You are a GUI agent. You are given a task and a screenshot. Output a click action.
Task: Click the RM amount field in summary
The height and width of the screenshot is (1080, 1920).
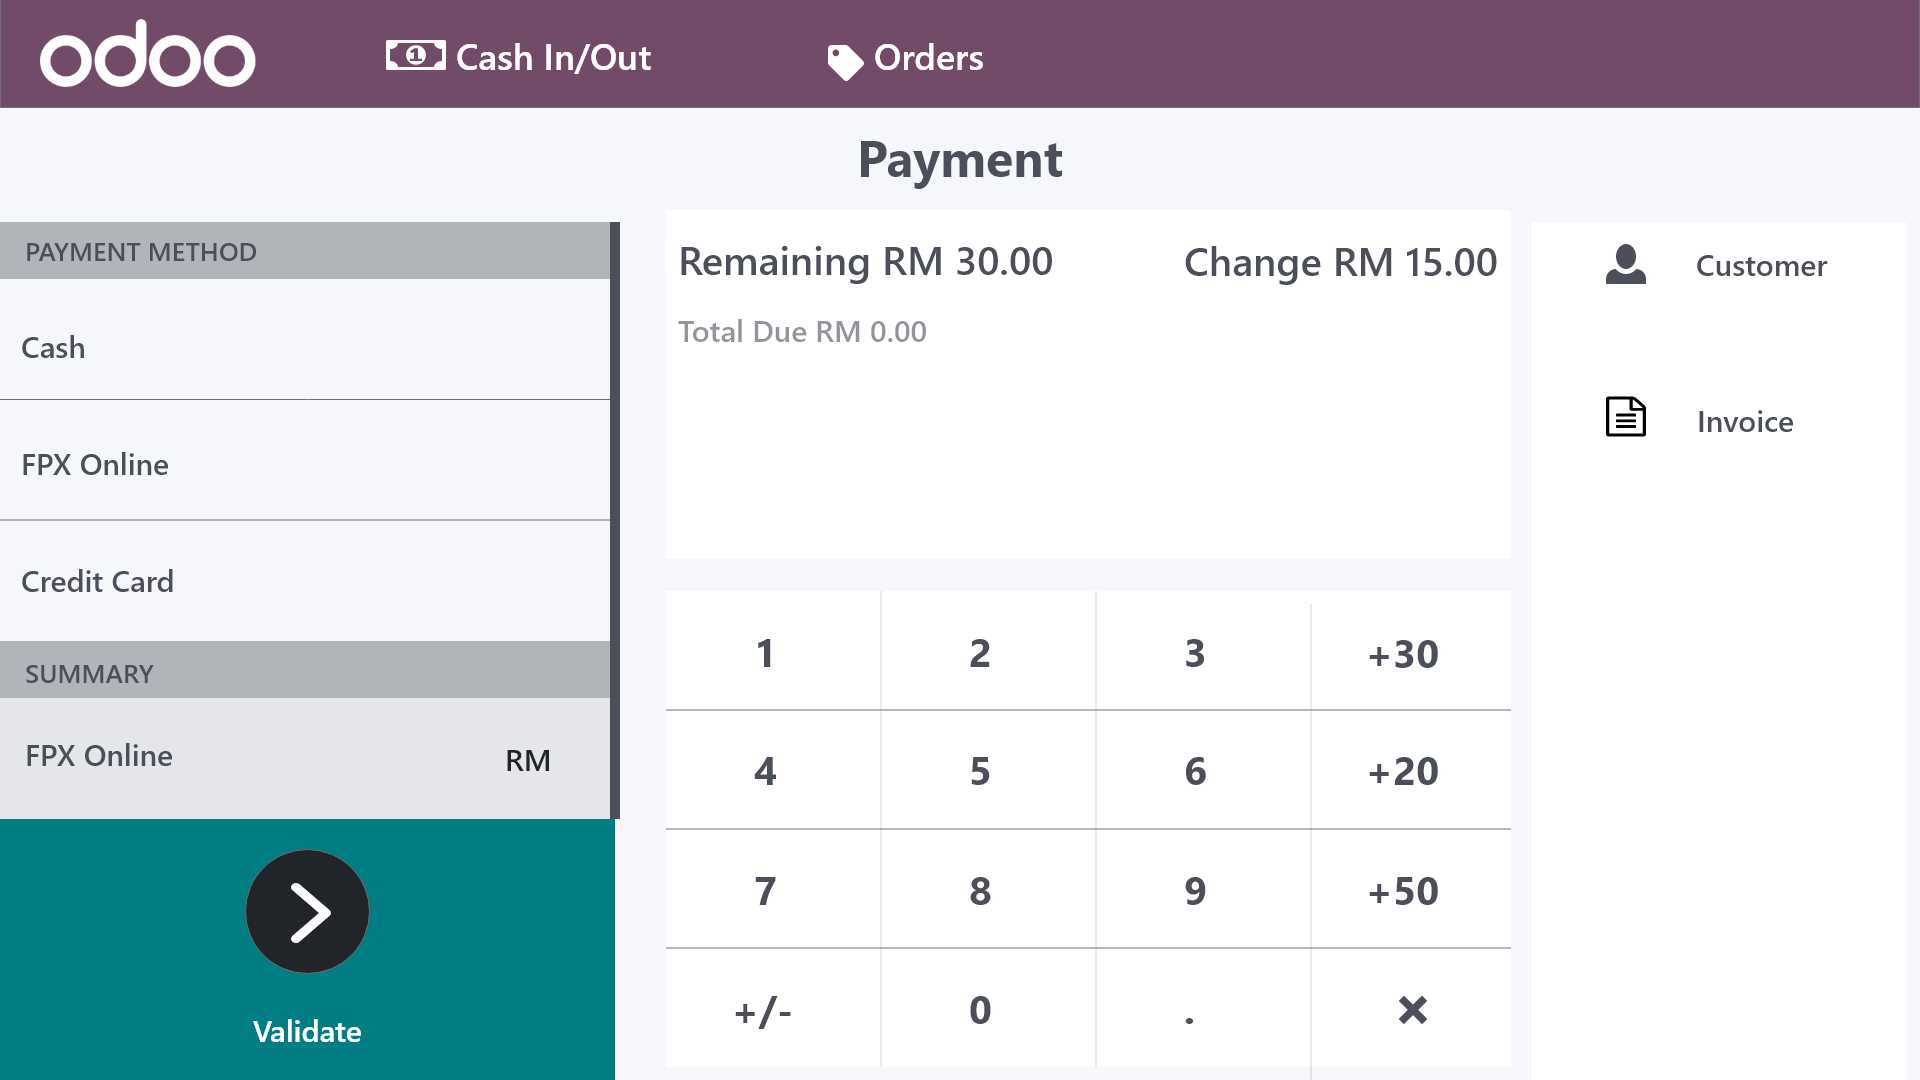pos(527,760)
